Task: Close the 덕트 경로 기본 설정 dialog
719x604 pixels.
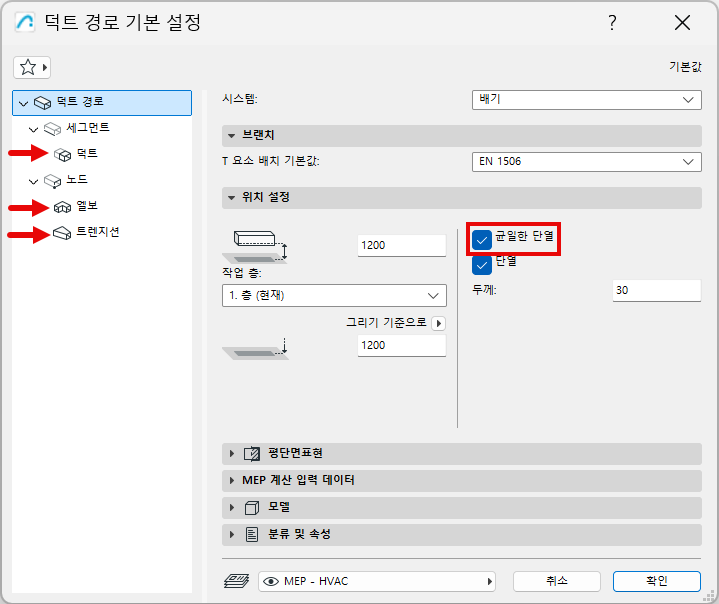Action: click(682, 22)
